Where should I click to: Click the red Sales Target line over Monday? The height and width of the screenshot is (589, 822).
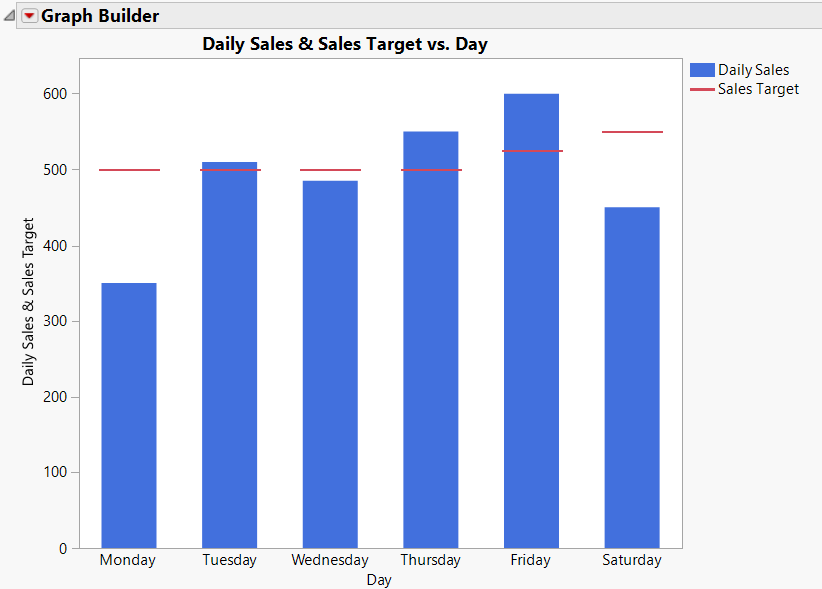(127, 170)
